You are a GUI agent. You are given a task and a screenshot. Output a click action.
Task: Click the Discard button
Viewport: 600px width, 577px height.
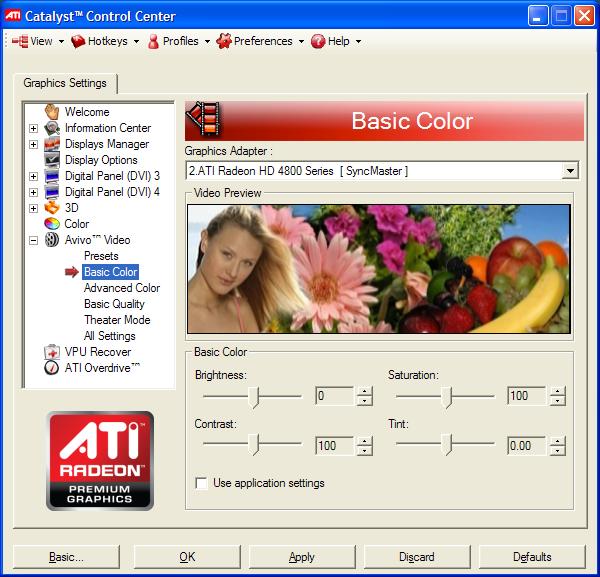pyautogui.click(x=417, y=557)
